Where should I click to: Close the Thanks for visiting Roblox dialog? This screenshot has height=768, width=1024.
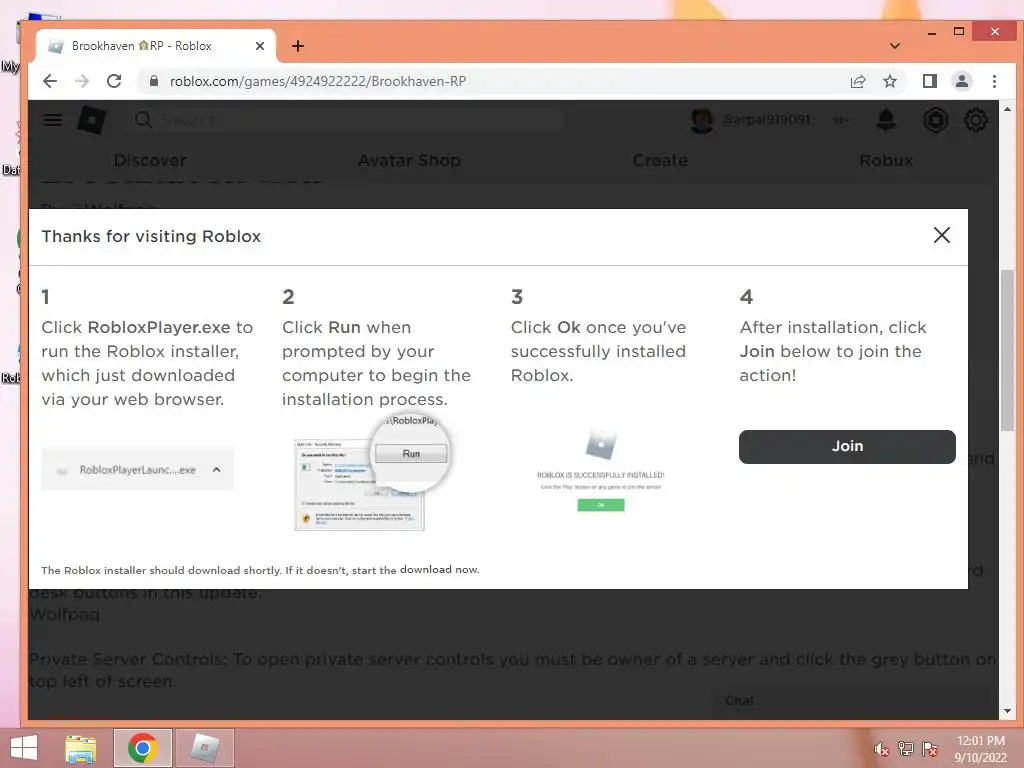tap(941, 235)
